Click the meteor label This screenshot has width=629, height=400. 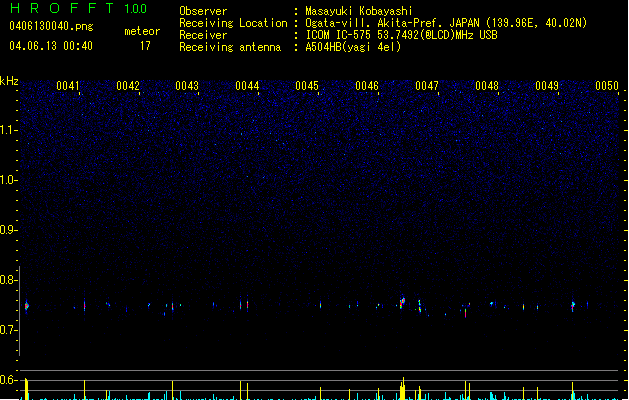[142, 31]
